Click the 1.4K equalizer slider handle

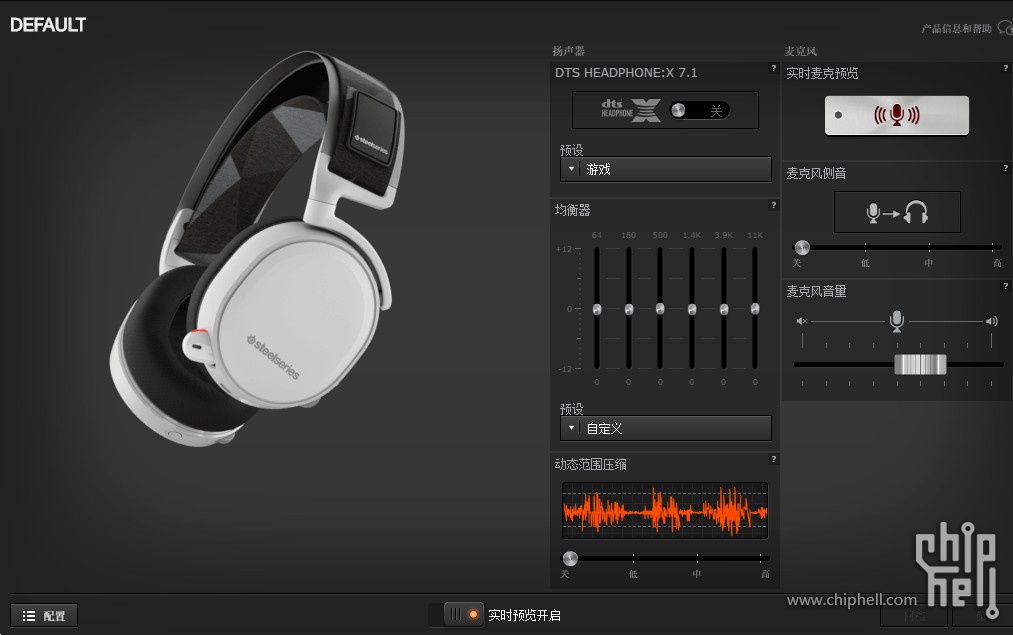[692, 309]
